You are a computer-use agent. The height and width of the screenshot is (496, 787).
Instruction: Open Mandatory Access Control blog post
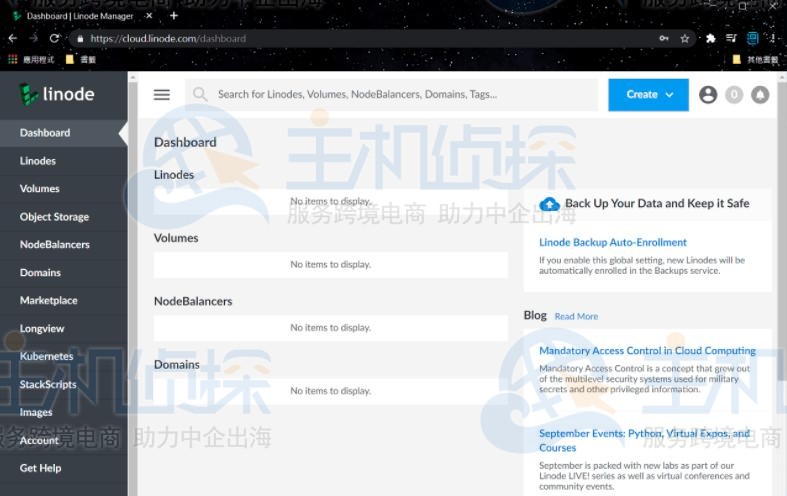pyautogui.click(x=647, y=350)
